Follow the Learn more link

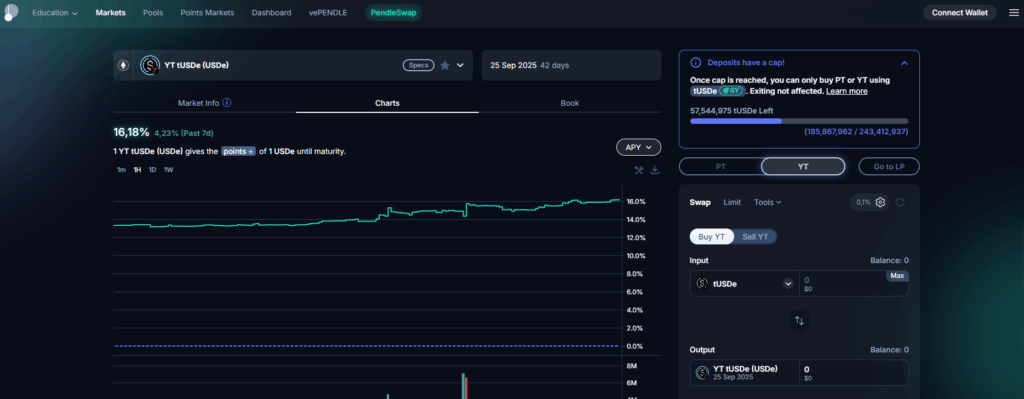pos(846,91)
